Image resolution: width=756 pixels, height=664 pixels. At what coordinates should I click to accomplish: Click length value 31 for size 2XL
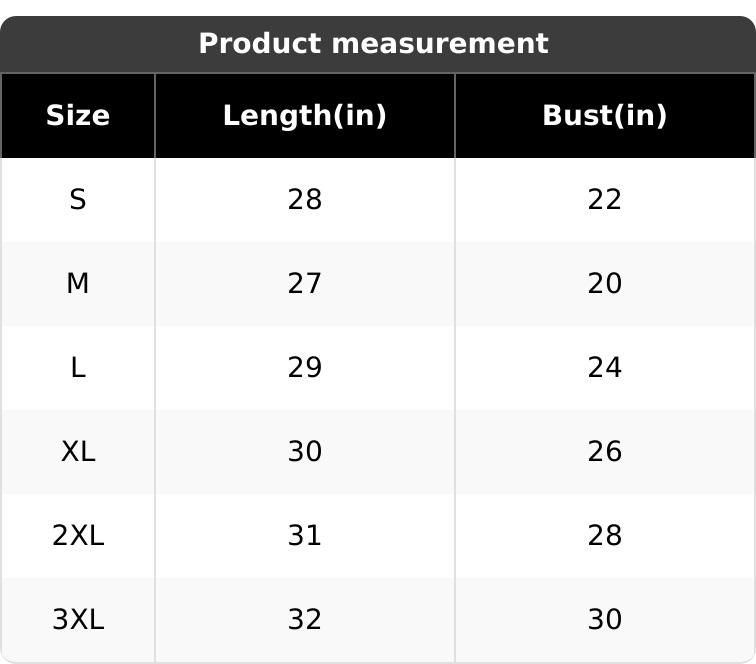(304, 536)
